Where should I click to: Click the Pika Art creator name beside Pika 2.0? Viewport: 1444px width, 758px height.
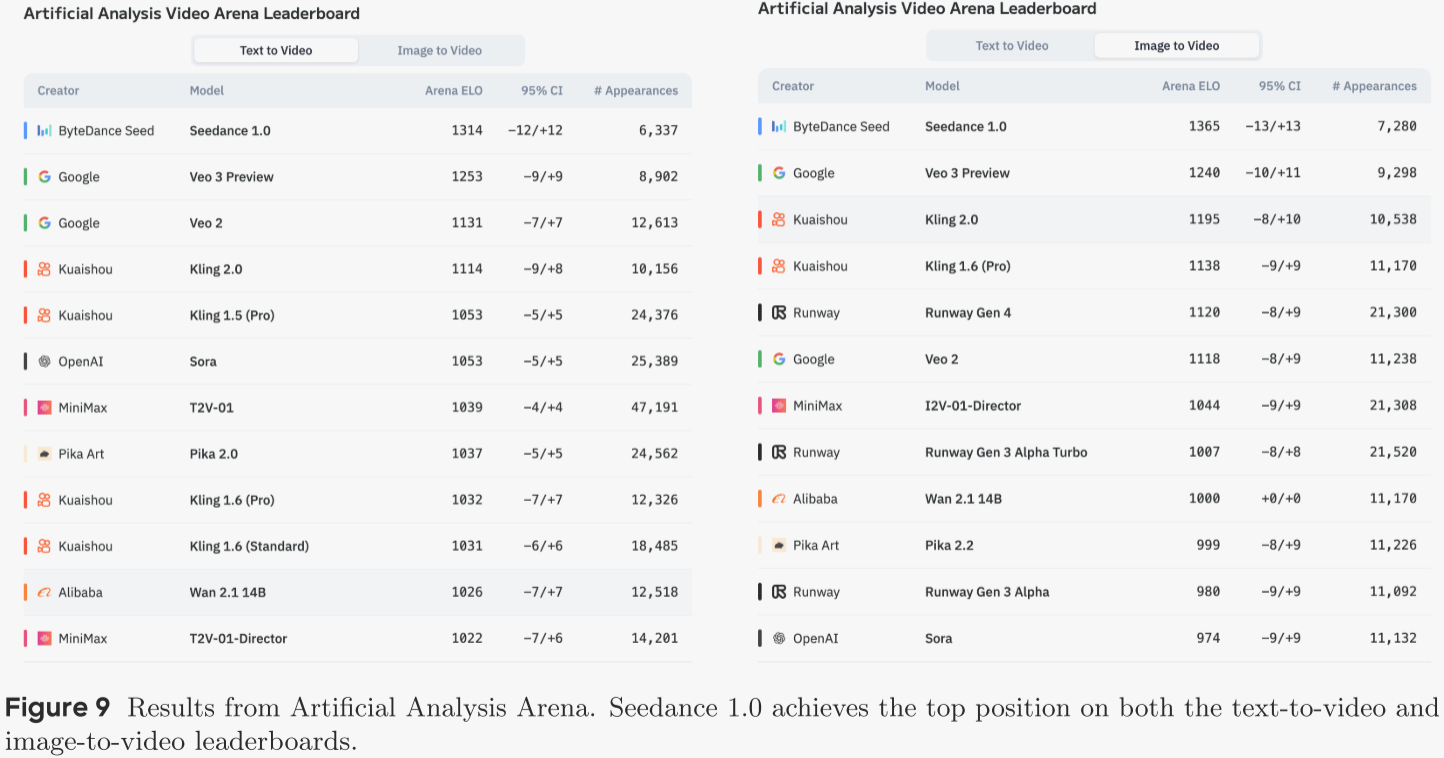click(81, 454)
